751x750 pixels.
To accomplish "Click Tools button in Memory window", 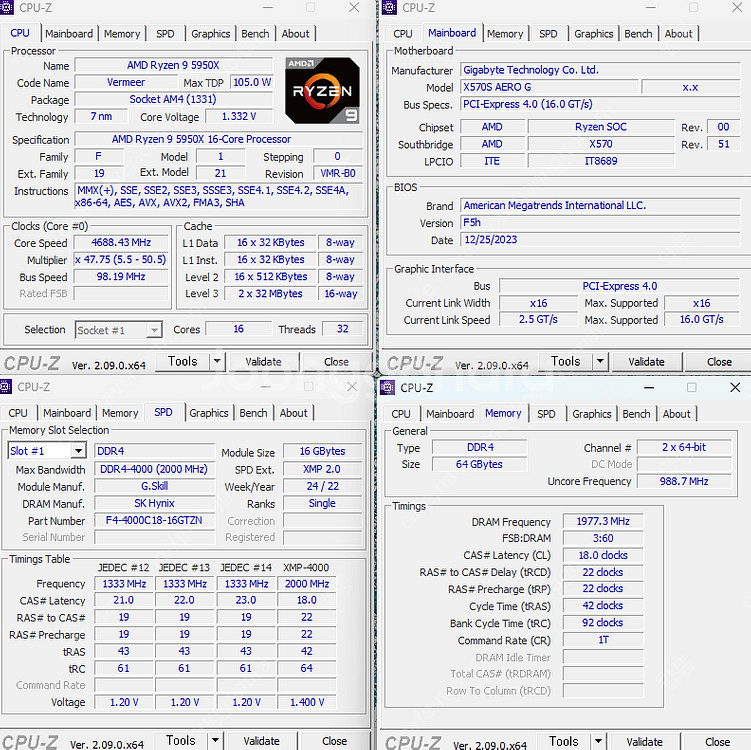I will [564, 741].
